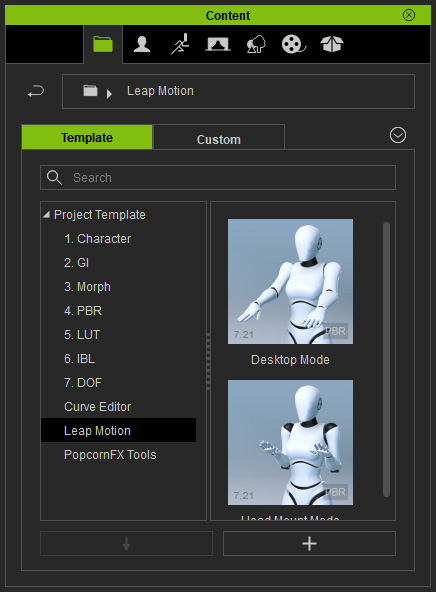The height and width of the screenshot is (592, 436).
Task: Click the download arrow button
Action: point(126,544)
